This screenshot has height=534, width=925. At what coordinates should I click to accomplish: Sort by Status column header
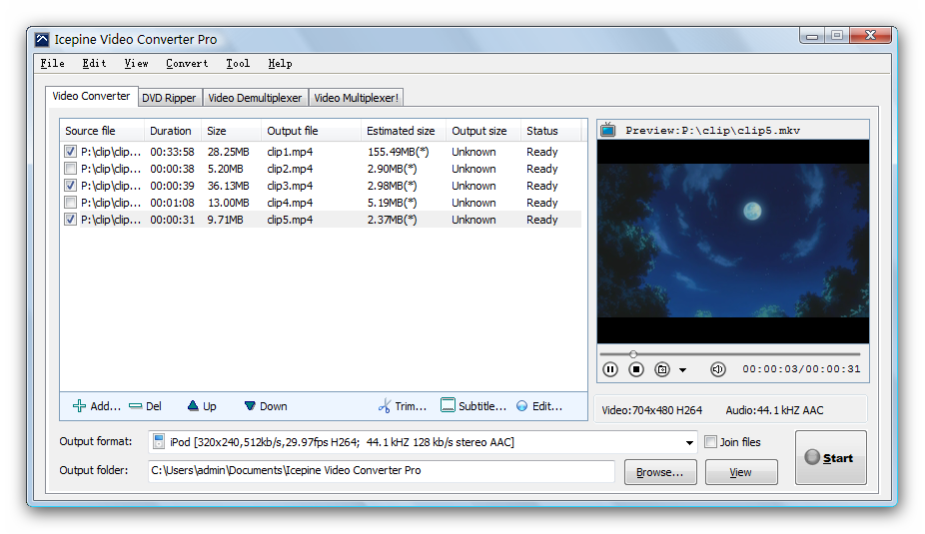point(551,131)
